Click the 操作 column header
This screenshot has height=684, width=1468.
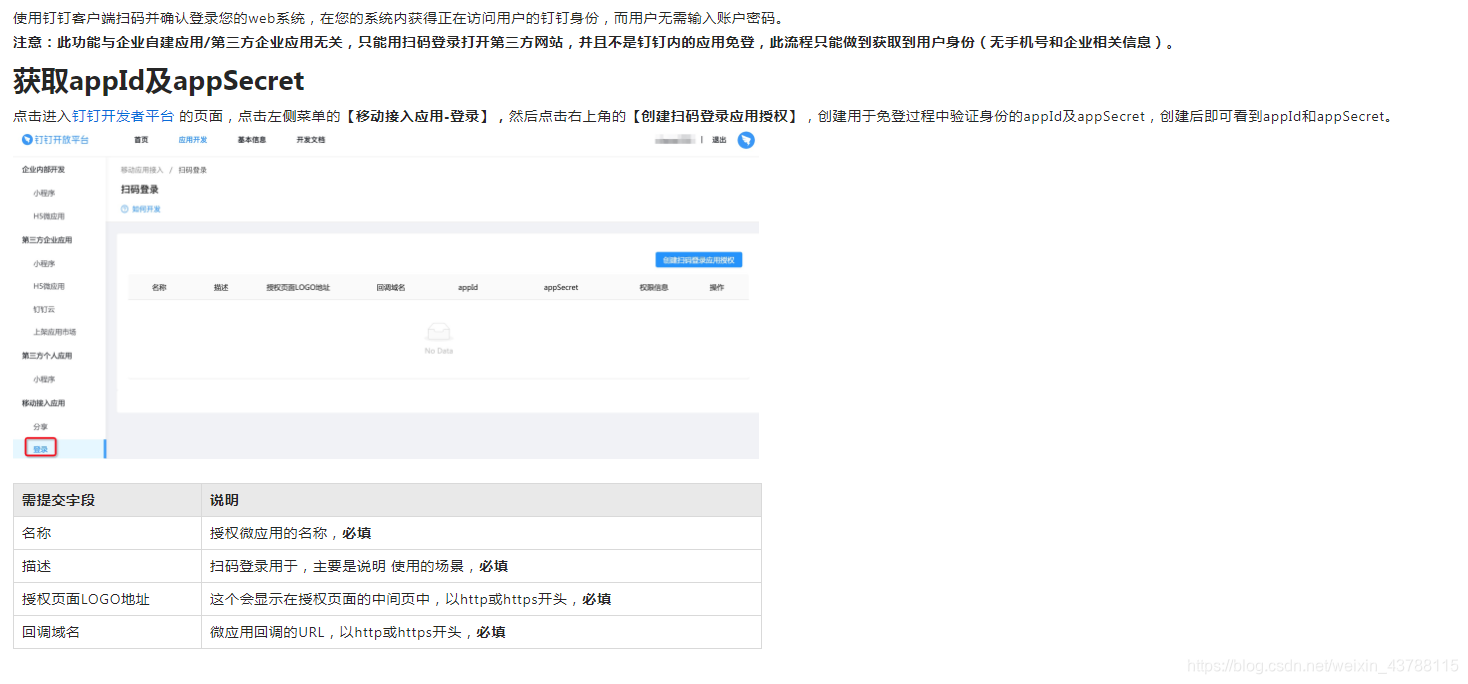tap(717, 288)
